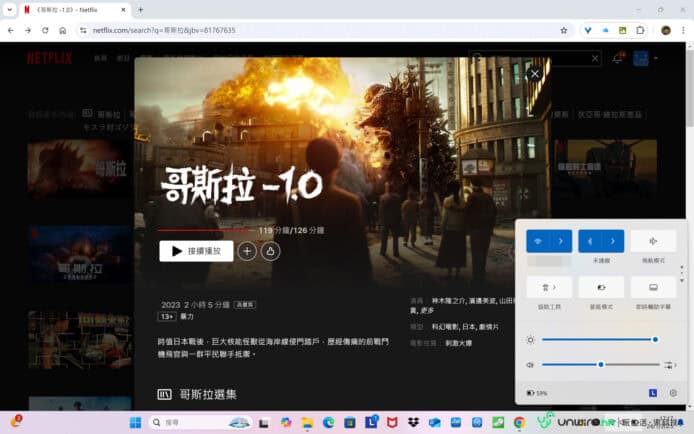
Task: Bookmark this page with the star
Action: [x=563, y=31]
